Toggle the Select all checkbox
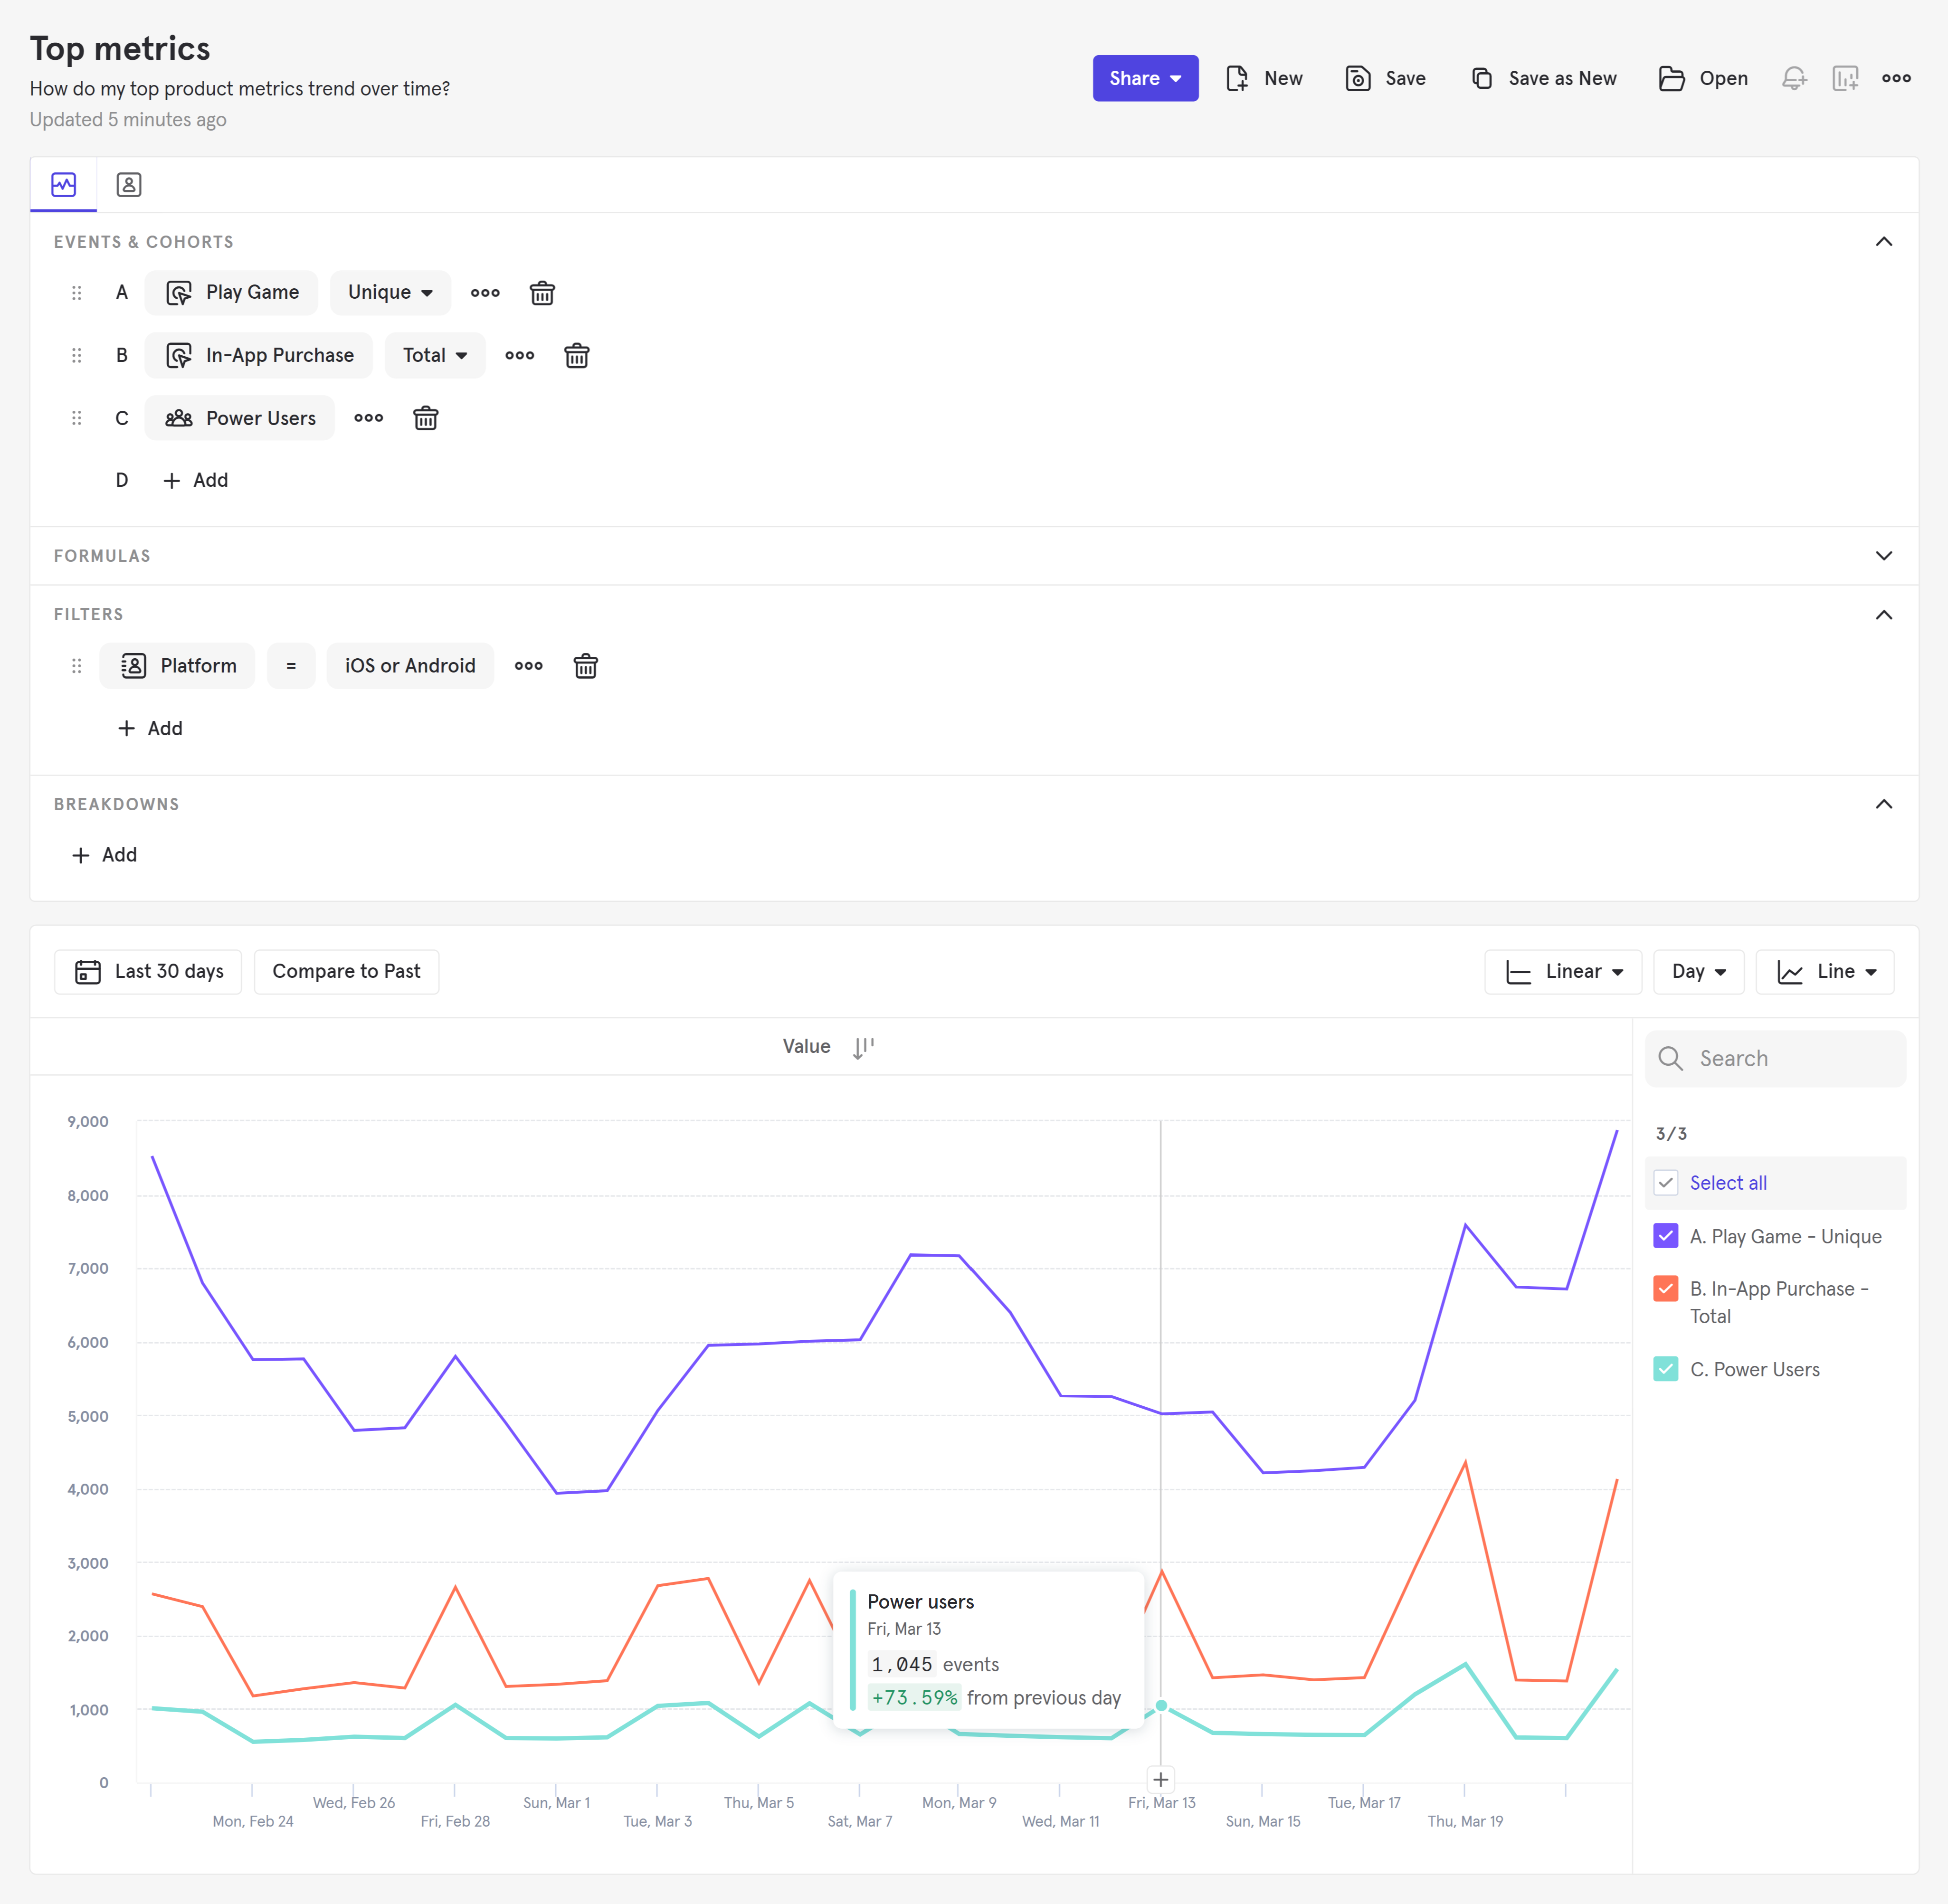The width and height of the screenshot is (1948, 1904). (x=1665, y=1182)
